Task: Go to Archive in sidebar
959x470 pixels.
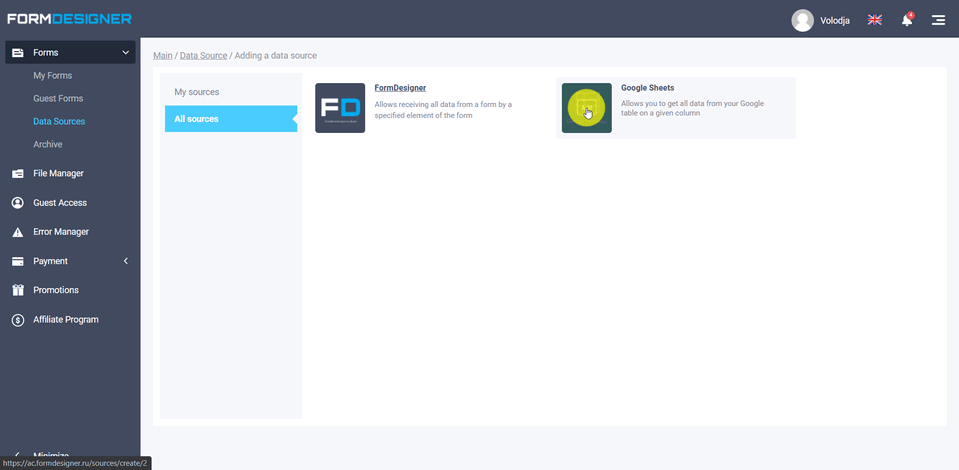Action: pos(47,145)
